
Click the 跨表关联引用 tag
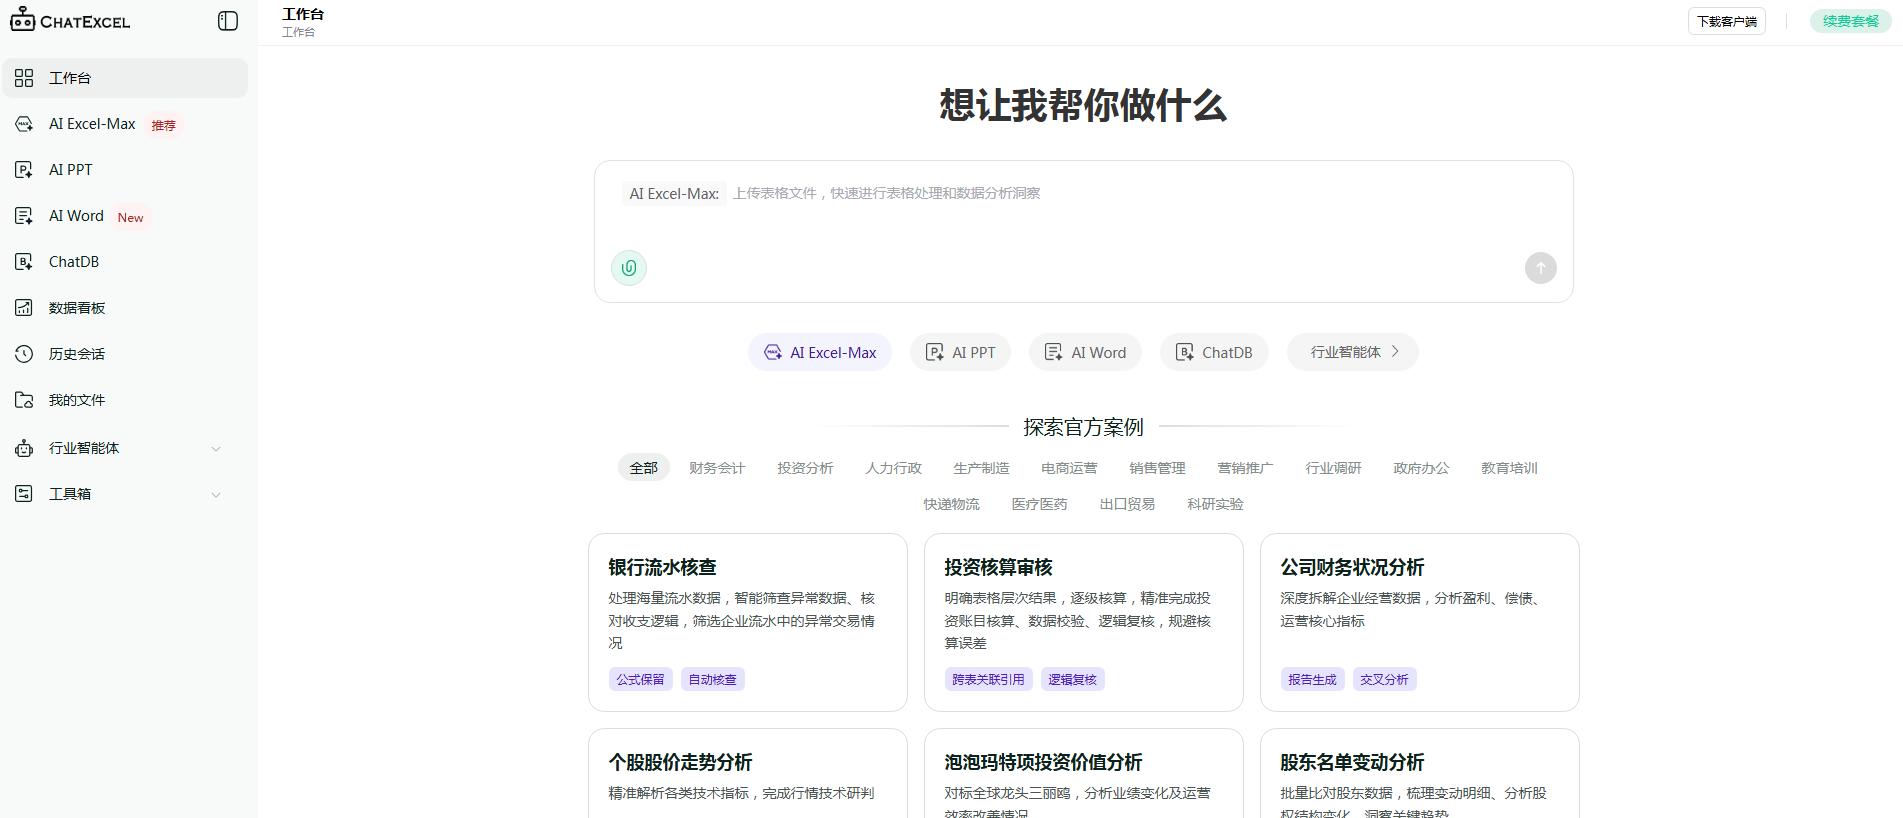tap(988, 679)
